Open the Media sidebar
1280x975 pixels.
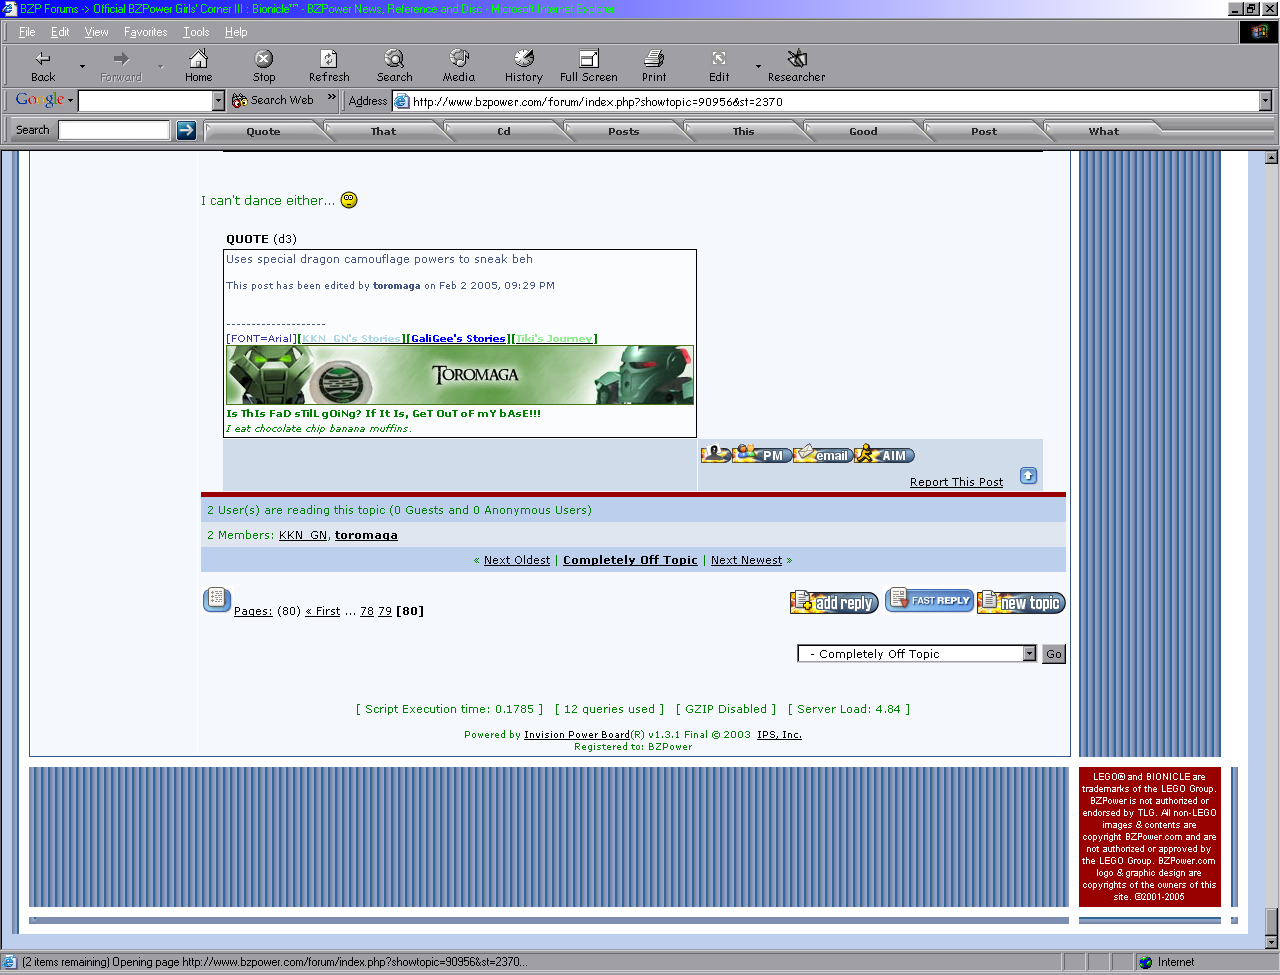pos(459,65)
